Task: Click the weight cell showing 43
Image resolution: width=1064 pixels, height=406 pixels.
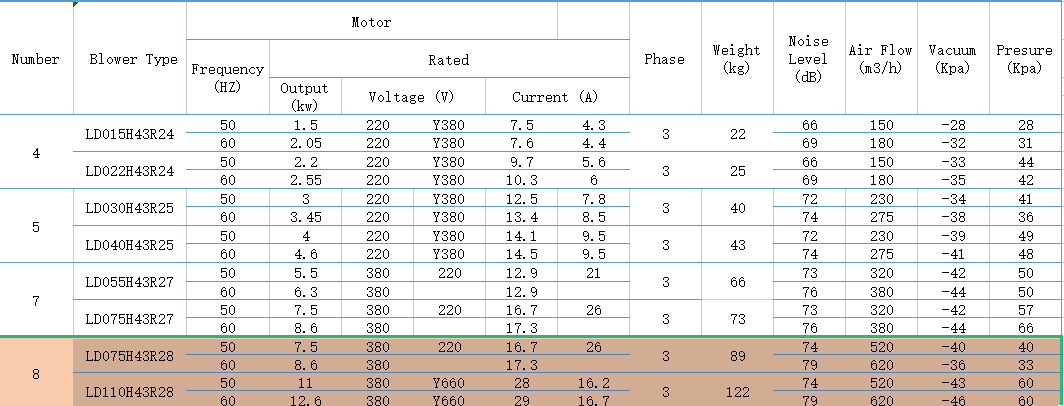Action: pyautogui.click(x=738, y=244)
